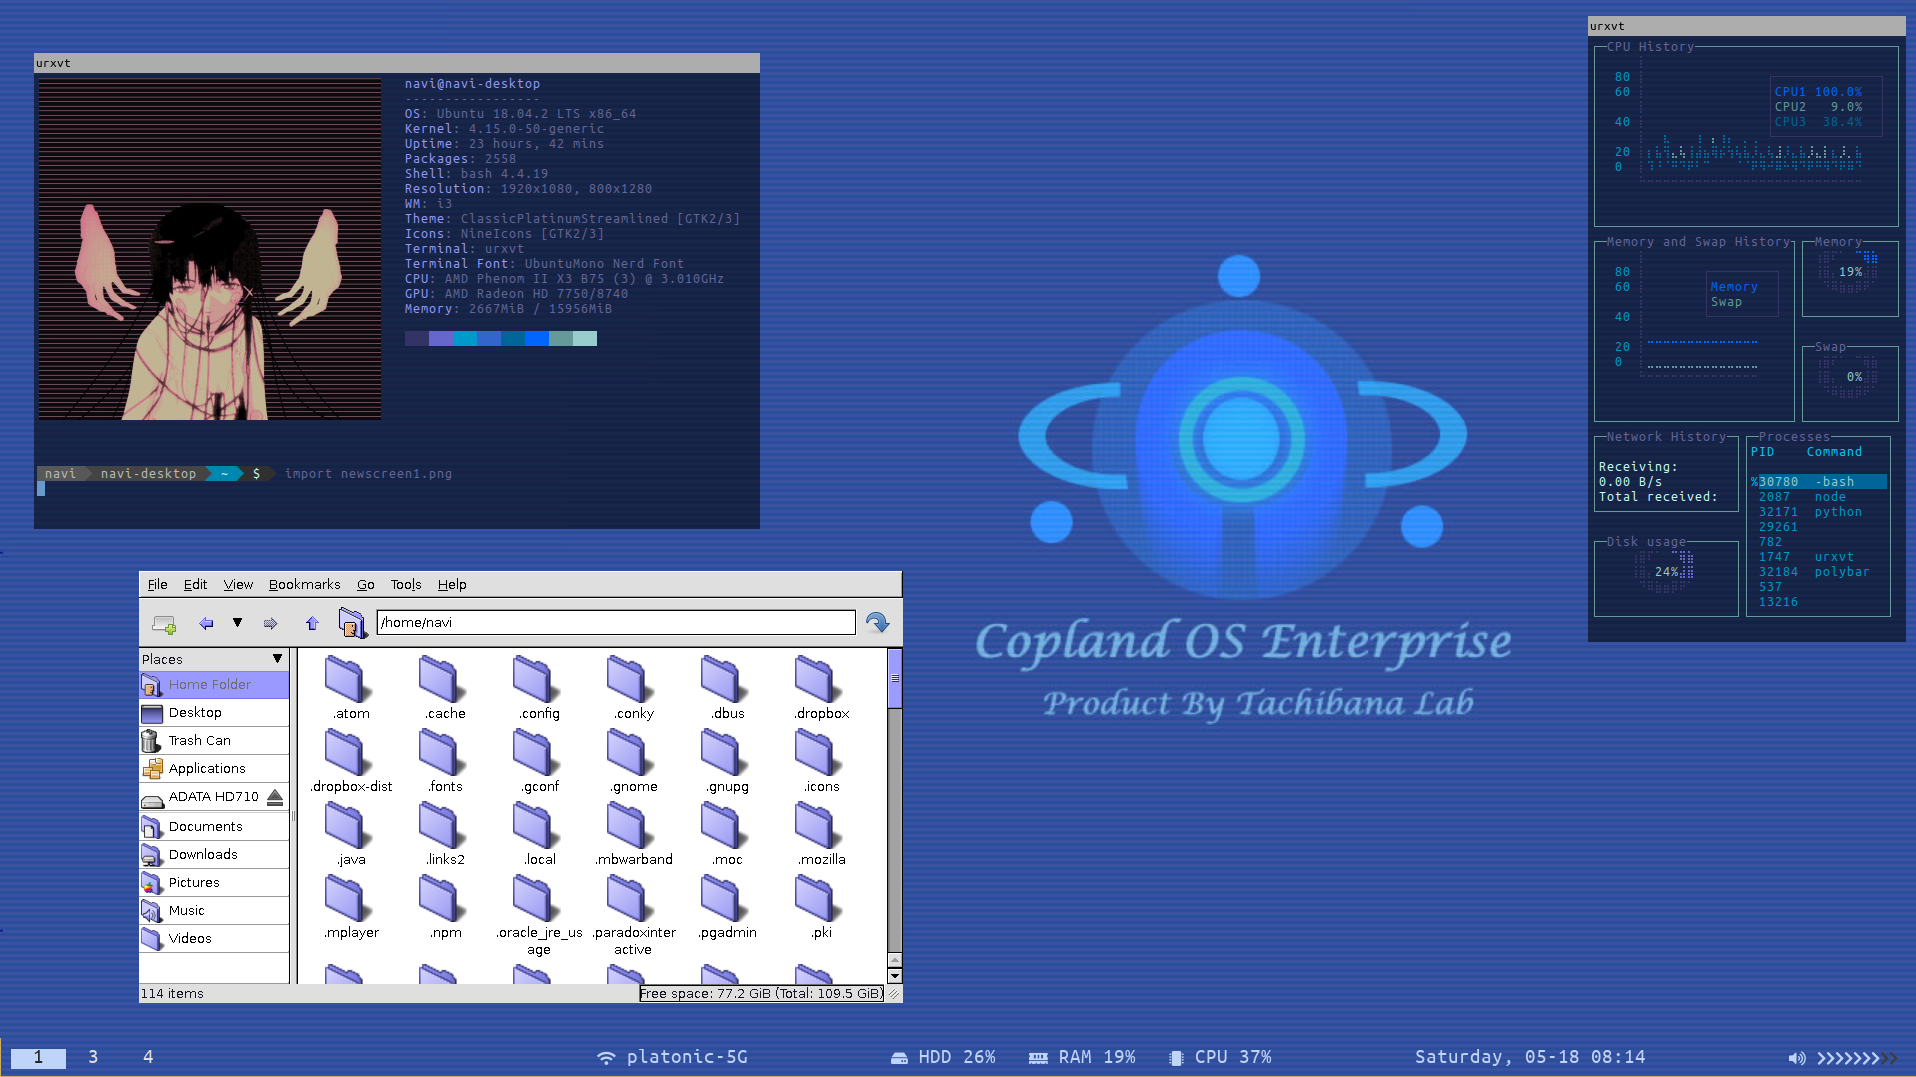Select the .atom folder icon
Image resolution: width=1916 pixels, height=1077 pixels.
pyautogui.click(x=349, y=679)
